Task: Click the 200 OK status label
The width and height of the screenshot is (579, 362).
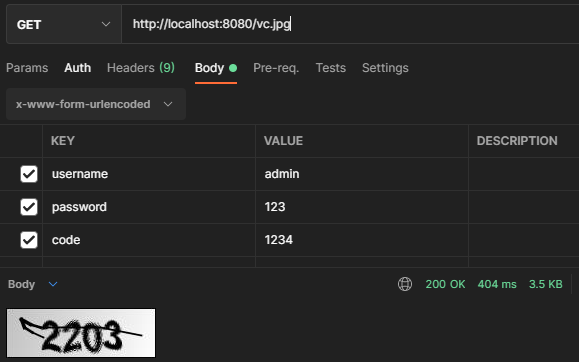Action: pos(445,284)
